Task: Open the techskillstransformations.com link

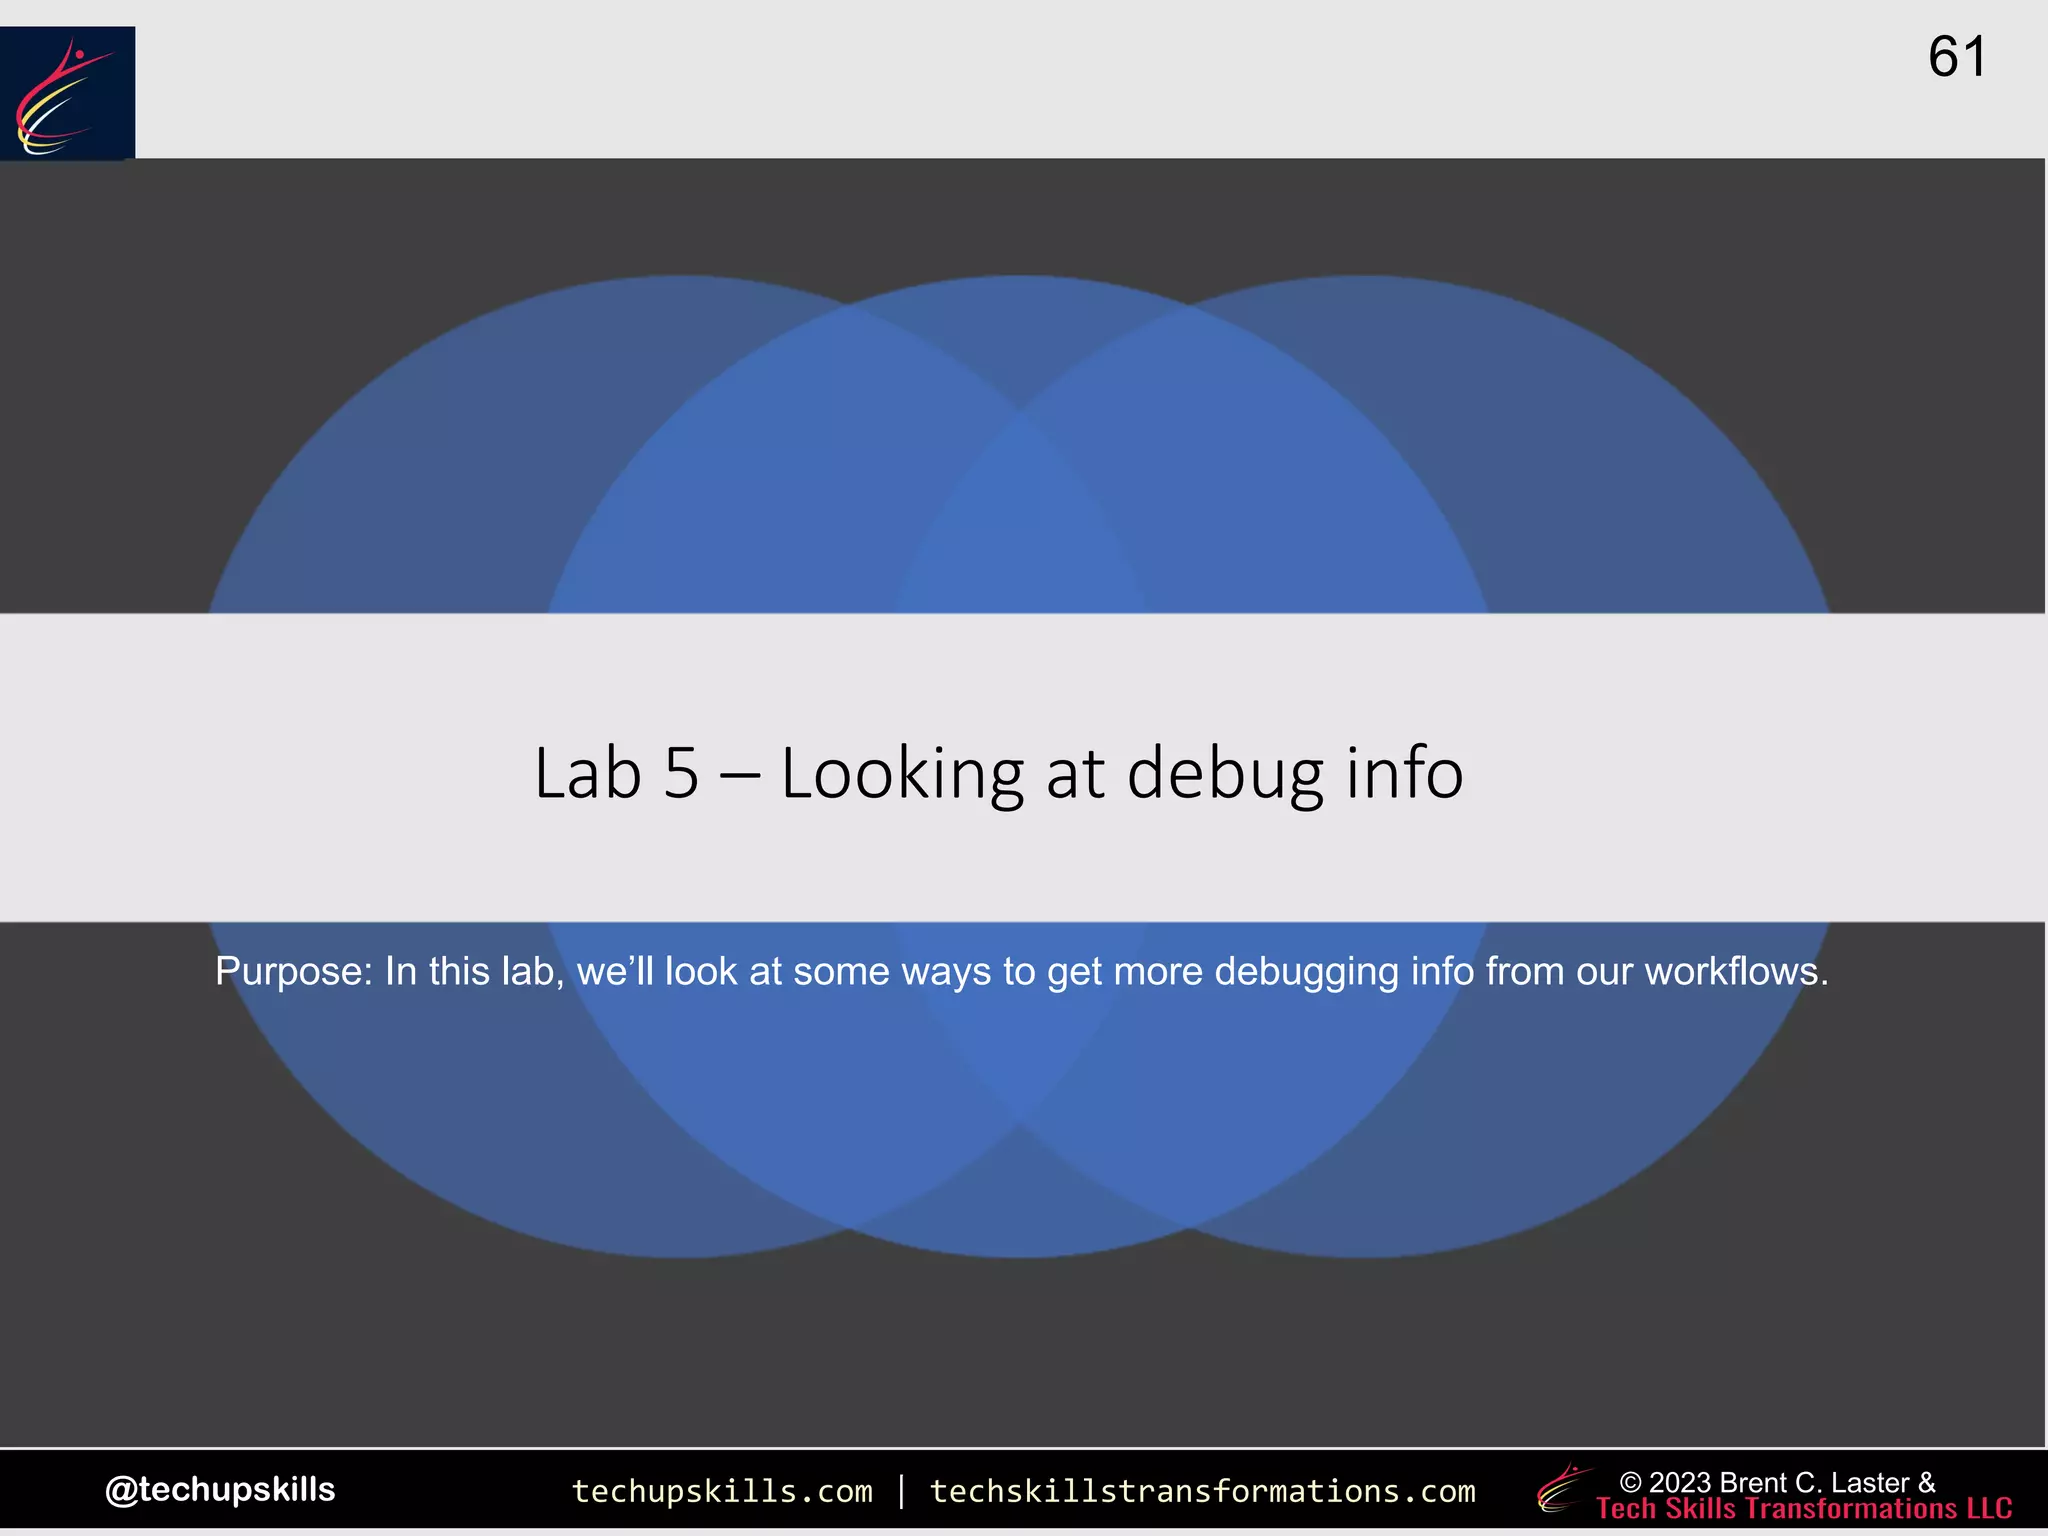Action: tap(1202, 1491)
